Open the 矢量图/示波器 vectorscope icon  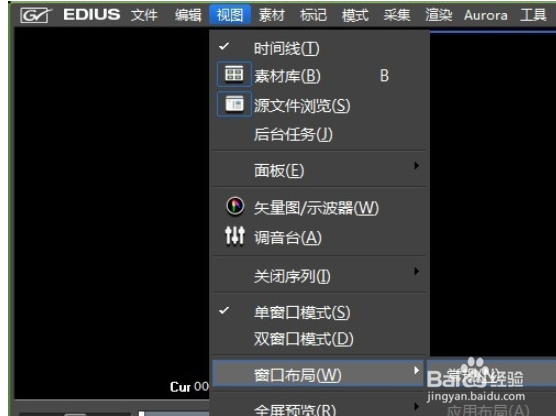coord(235,206)
